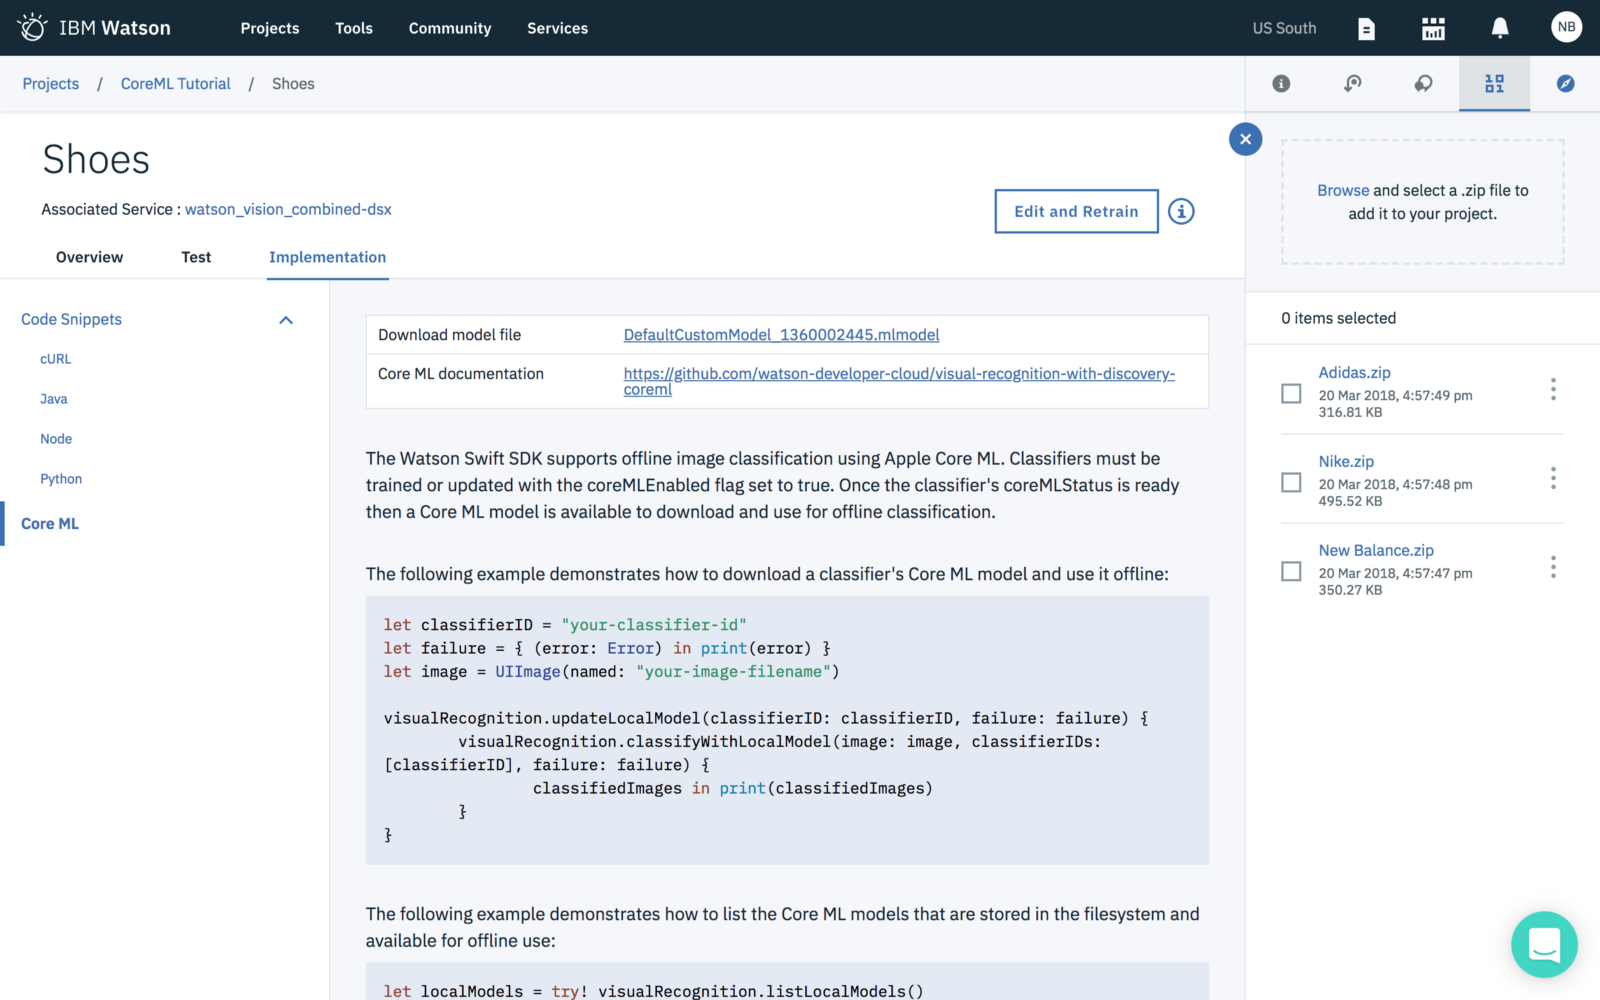
Task: Open the history clock icon in sidebar toolbar
Action: pyautogui.click(x=1352, y=84)
